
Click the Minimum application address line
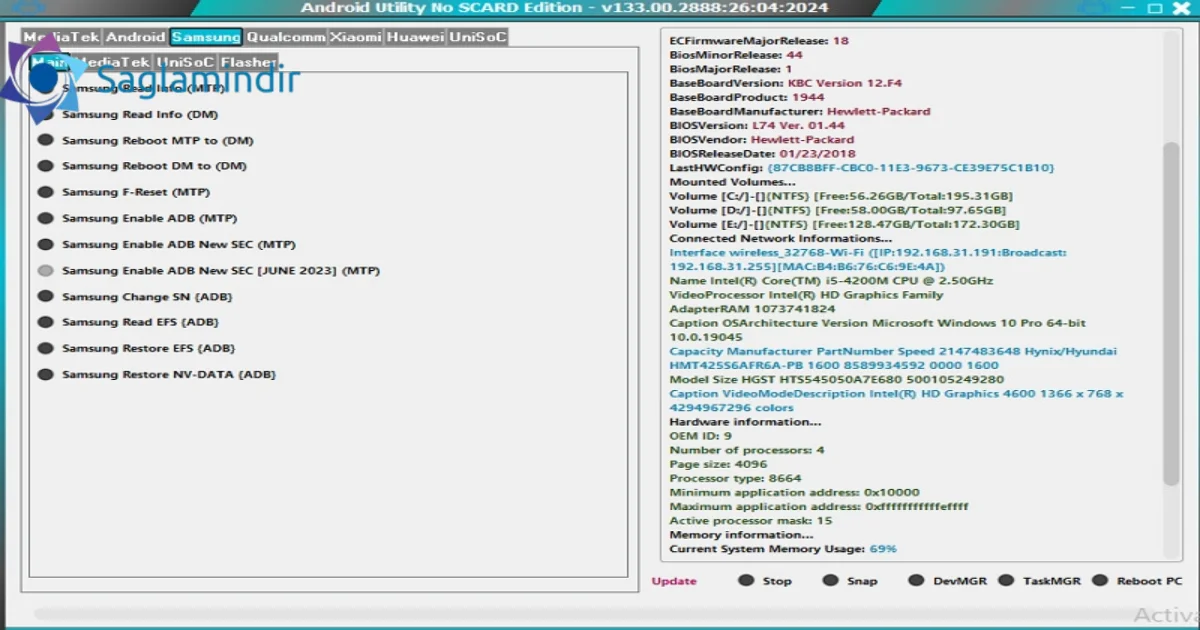[794, 492]
